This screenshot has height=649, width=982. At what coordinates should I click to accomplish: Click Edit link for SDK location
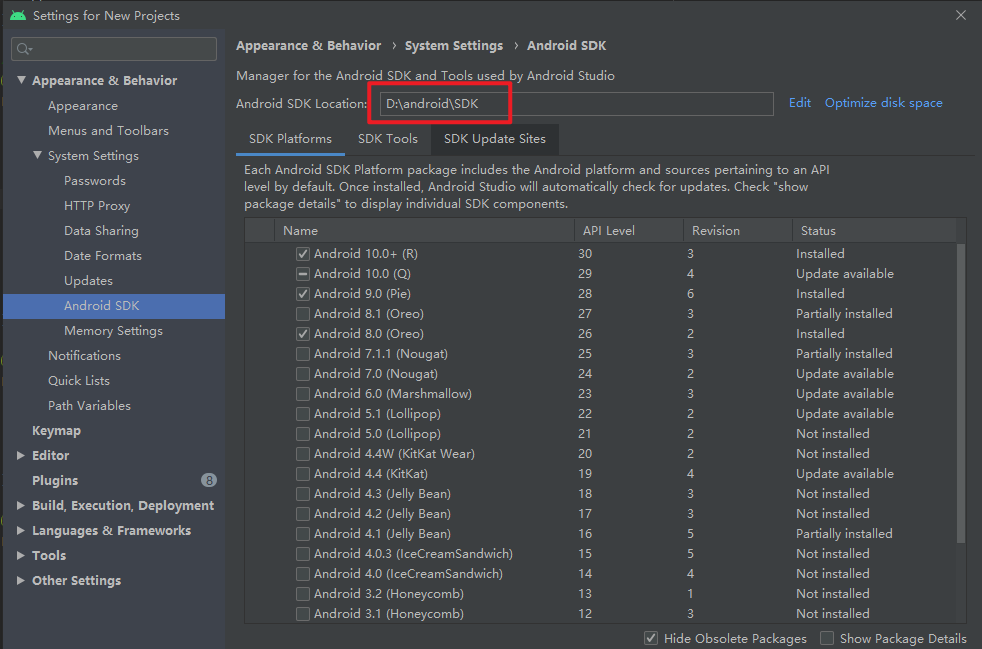pos(800,103)
